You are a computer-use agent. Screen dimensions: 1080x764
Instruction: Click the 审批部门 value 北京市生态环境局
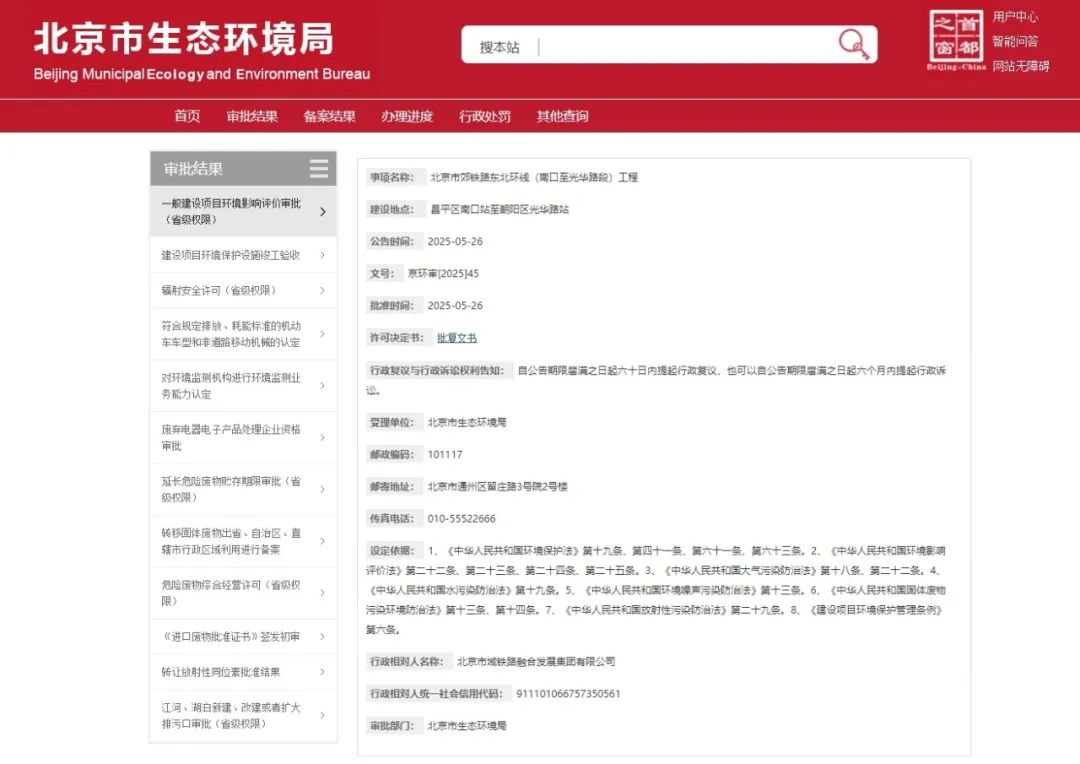[467, 725]
